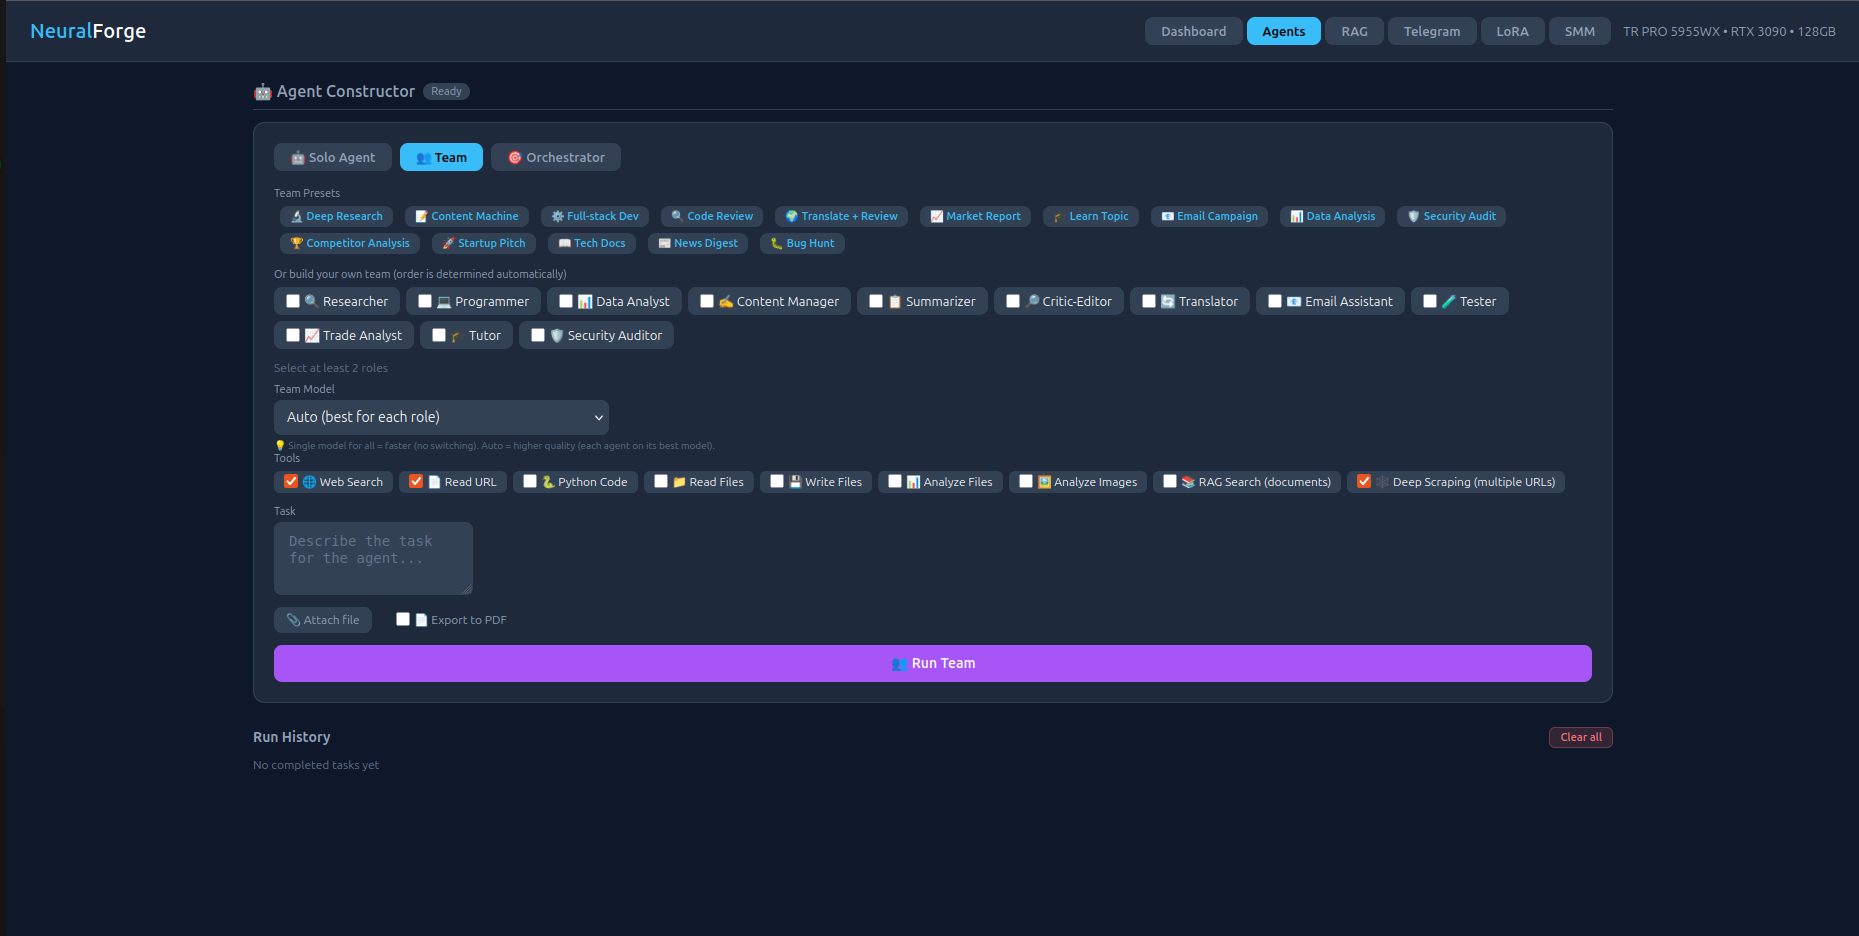This screenshot has width=1859, height=936.
Task: Switch to the Solo Agent mode tab
Action: pos(333,157)
